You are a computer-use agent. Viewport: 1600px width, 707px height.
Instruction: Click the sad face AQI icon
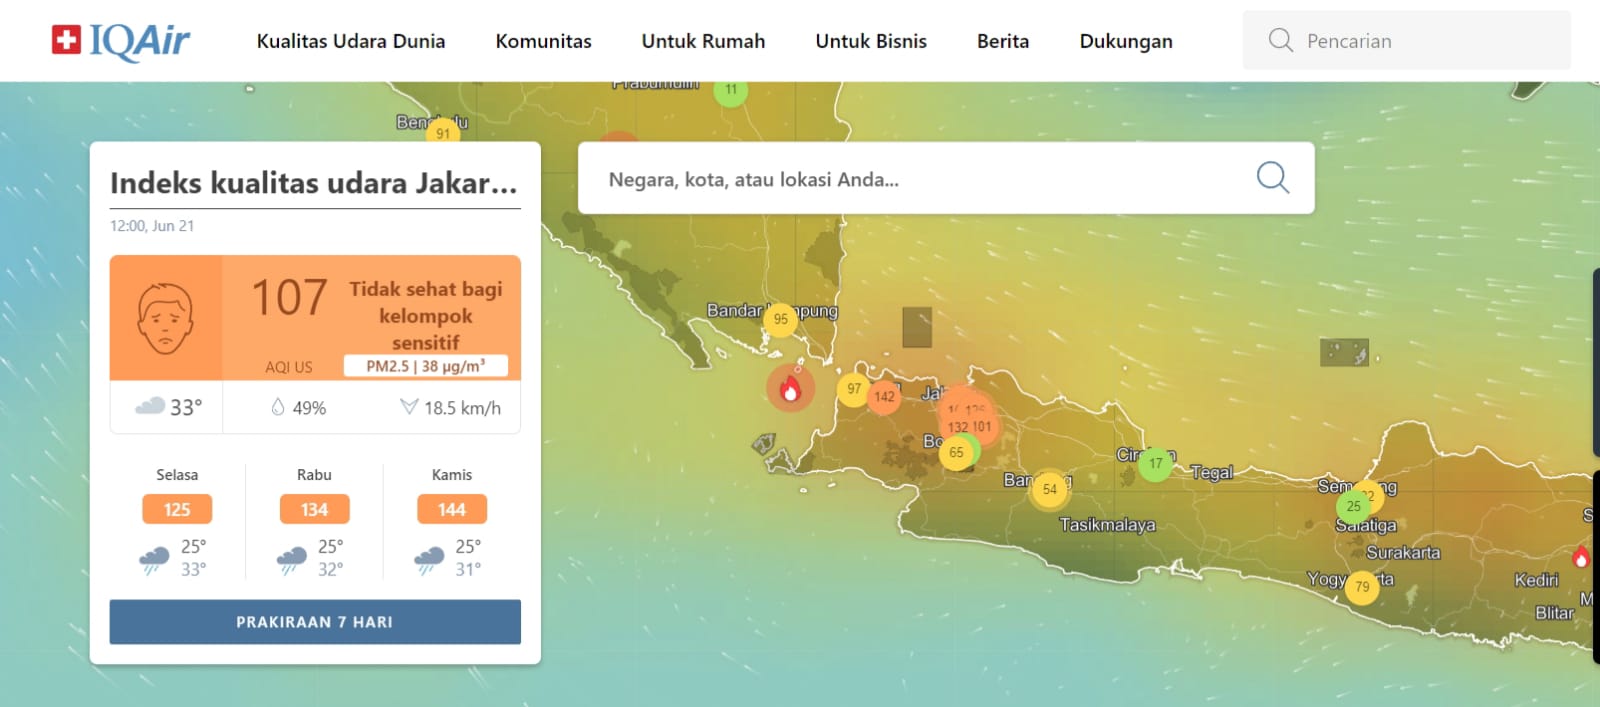click(x=165, y=318)
